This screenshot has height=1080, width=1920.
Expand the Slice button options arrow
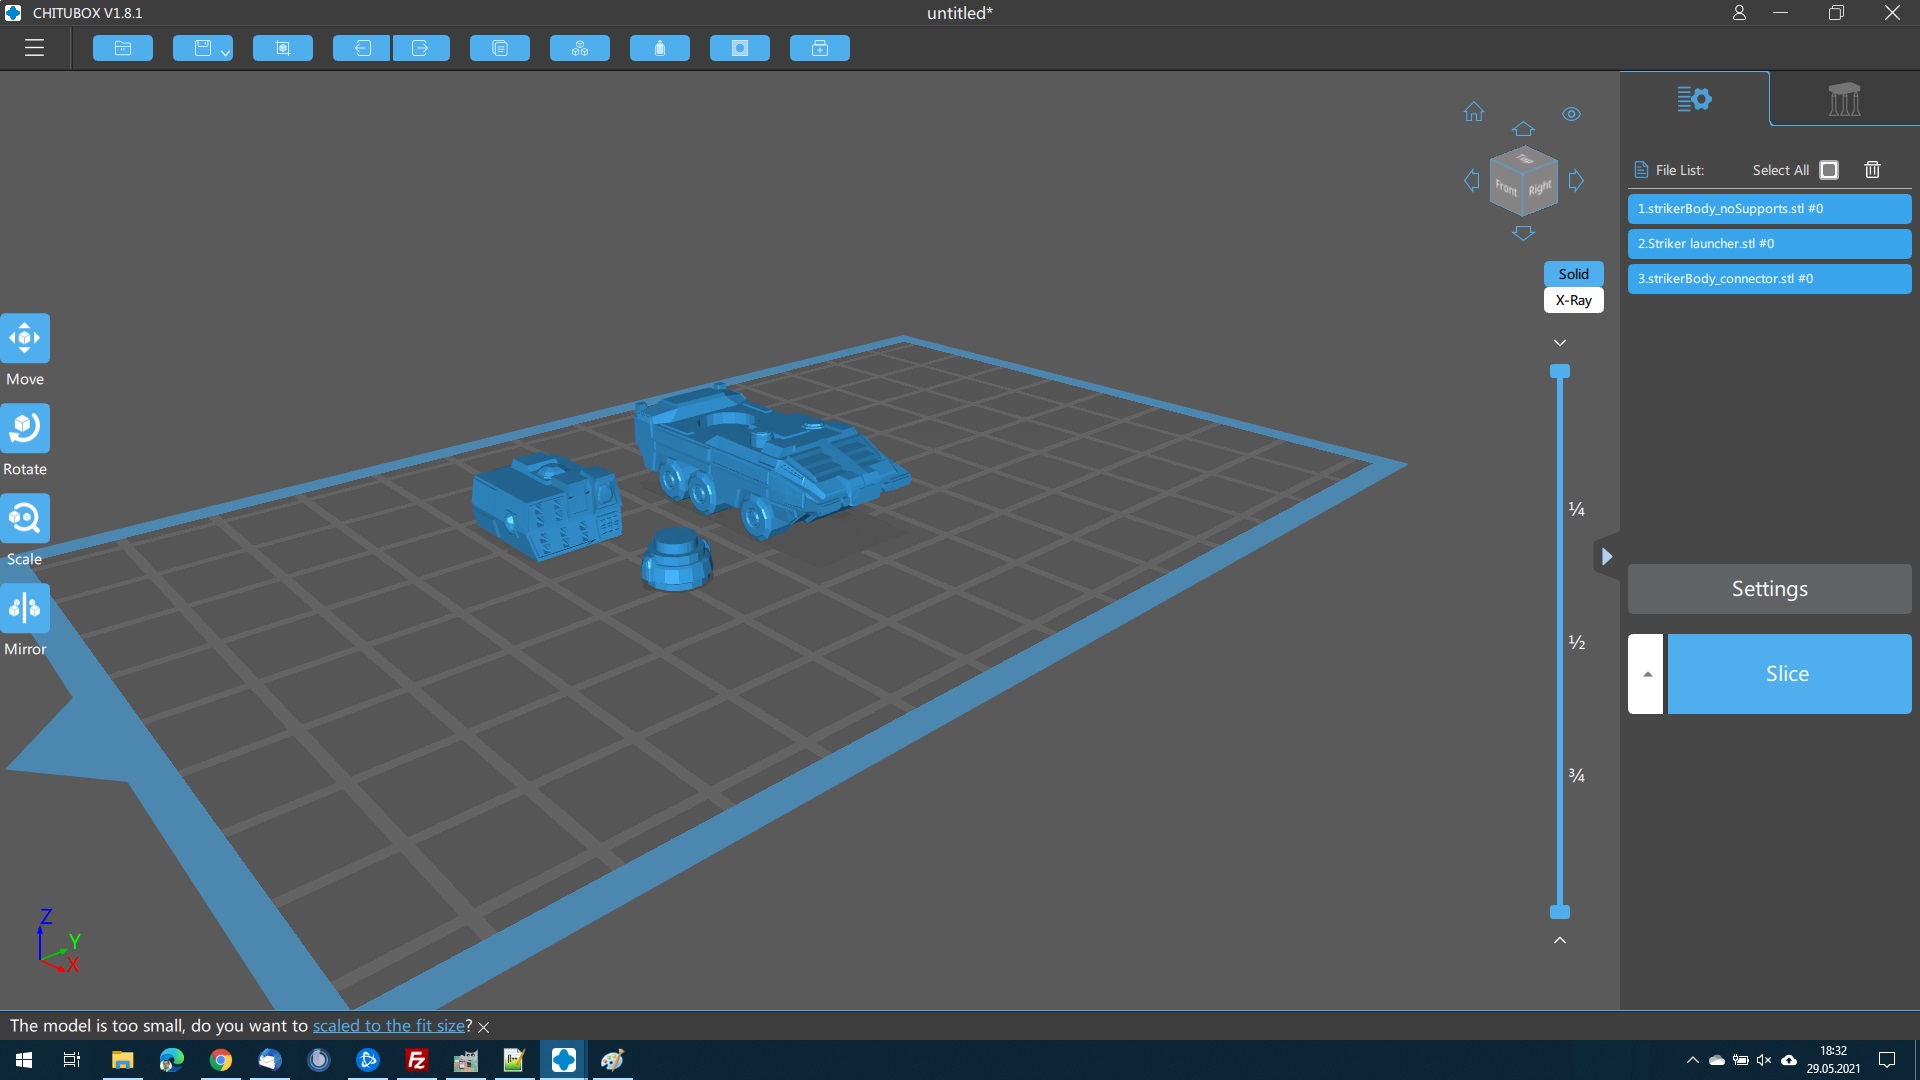(1646, 674)
